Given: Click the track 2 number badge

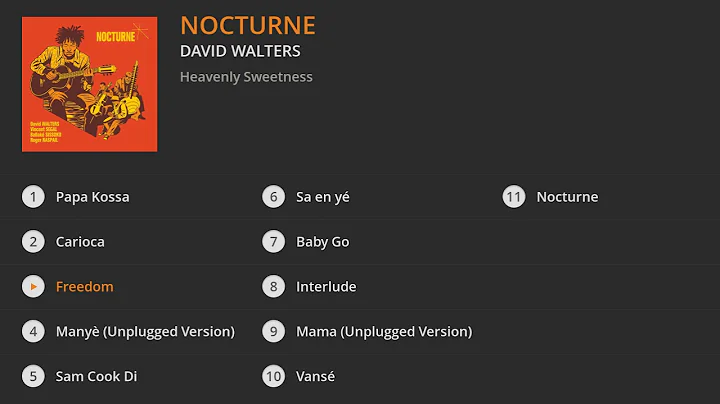Looking at the screenshot, I should pyautogui.click(x=34, y=242).
